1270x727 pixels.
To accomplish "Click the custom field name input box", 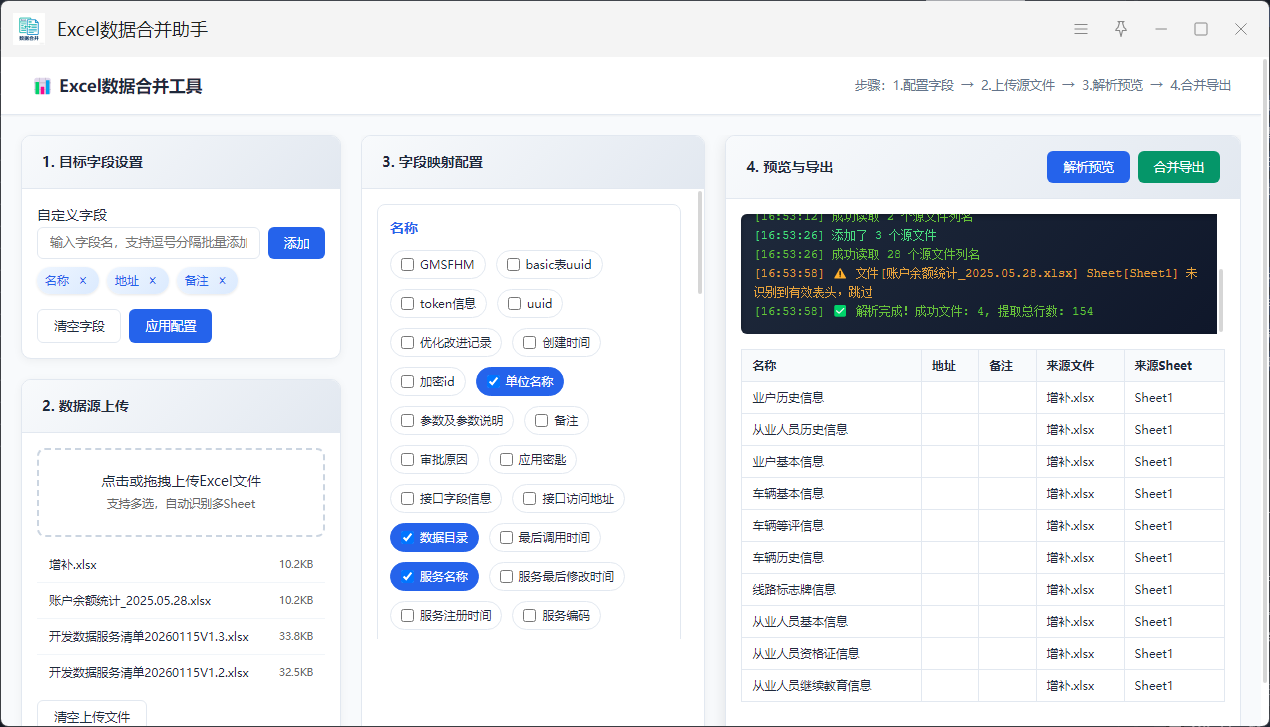I will [148, 243].
